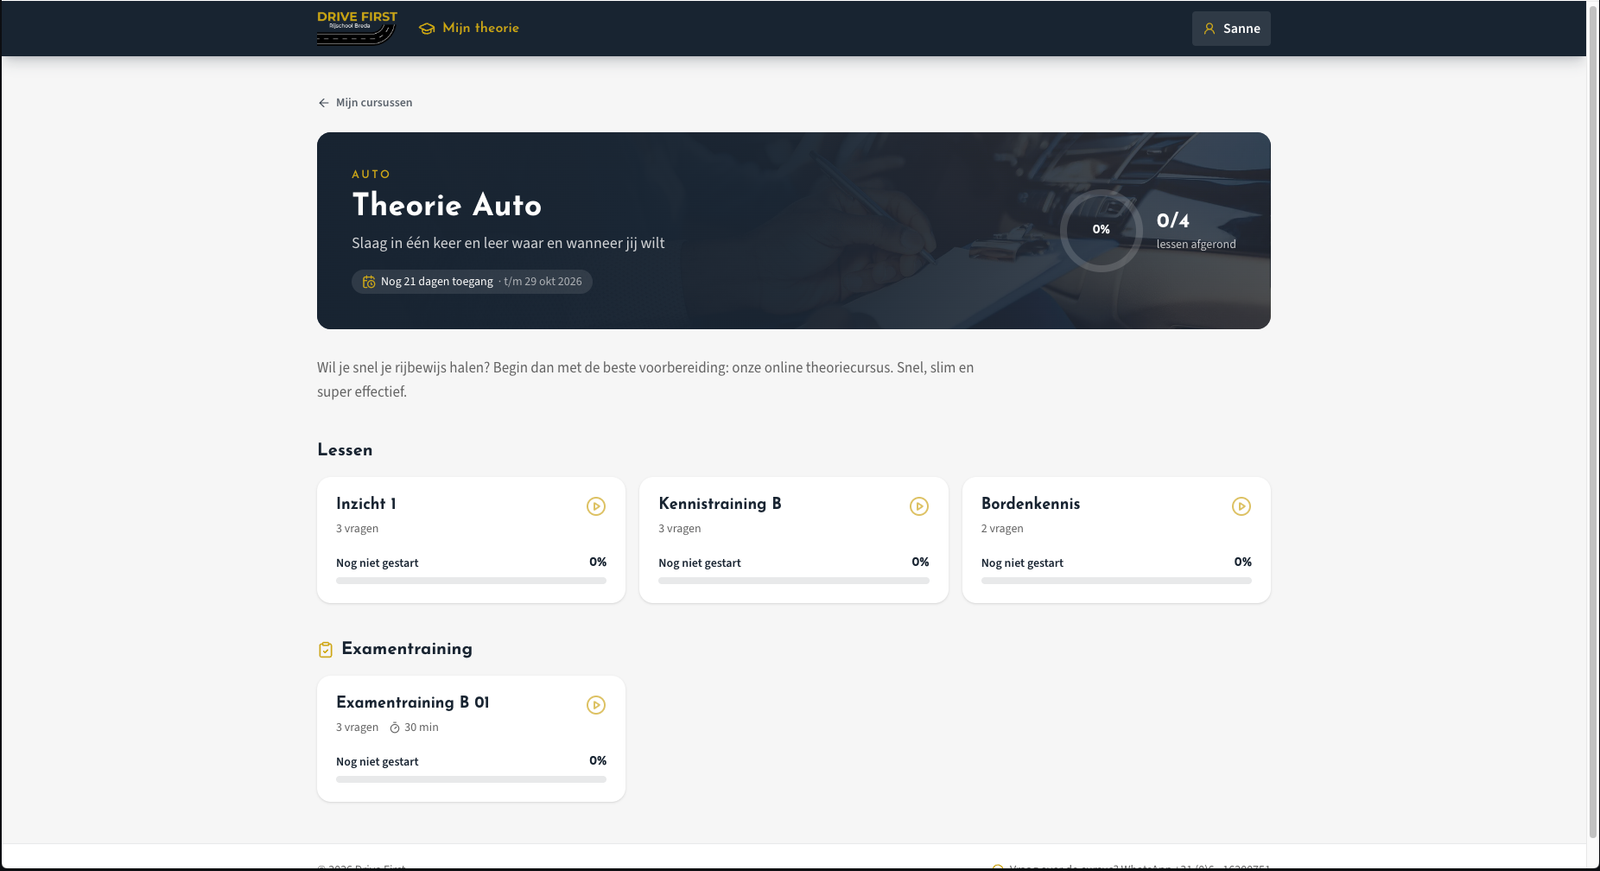The image size is (1600, 871).
Task: Click the graduation cap icon beside Mijn theorie
Action: point(427,29)
